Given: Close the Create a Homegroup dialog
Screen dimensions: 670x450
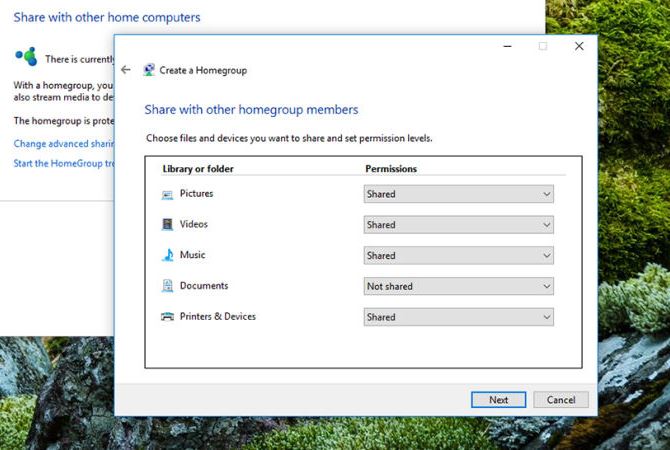Looking at the screenshot, I should pyautogui.click(x=578, y=46).
